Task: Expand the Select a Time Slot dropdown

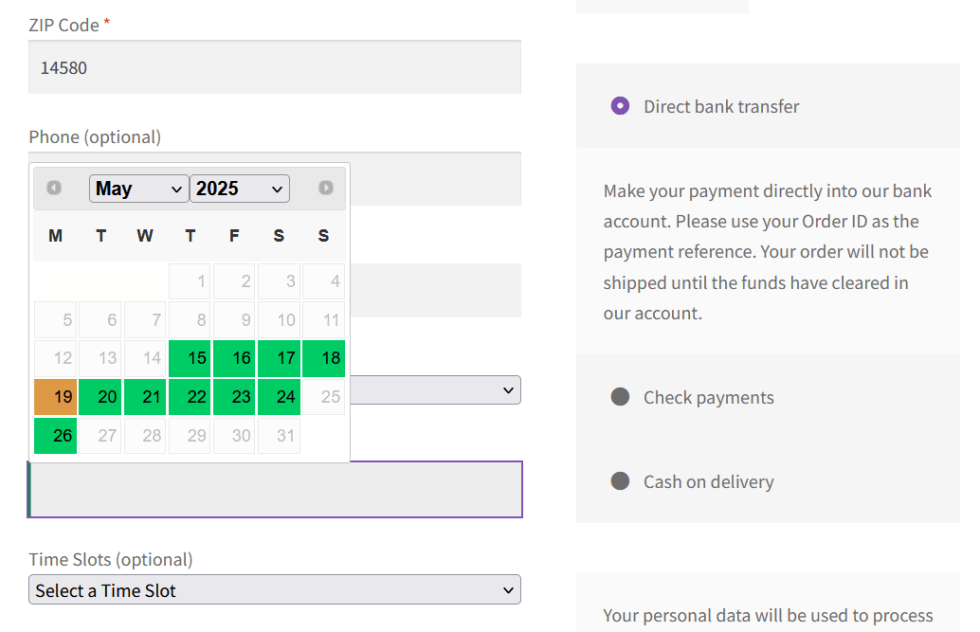Action: click(274, 590)
